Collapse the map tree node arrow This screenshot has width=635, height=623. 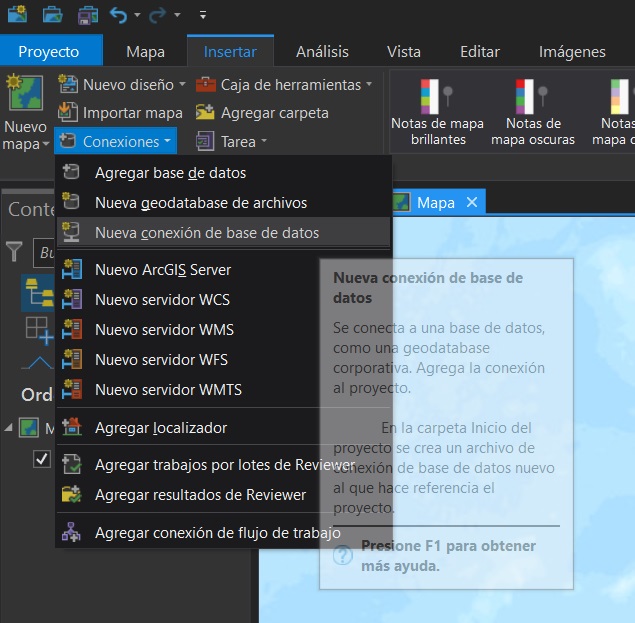tap(8, 428)
